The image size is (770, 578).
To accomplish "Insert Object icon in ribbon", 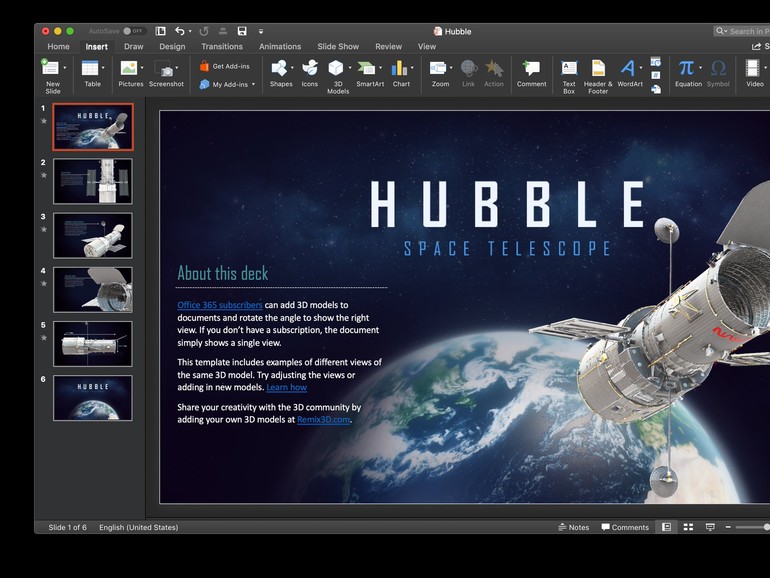I will coord(656,89).
